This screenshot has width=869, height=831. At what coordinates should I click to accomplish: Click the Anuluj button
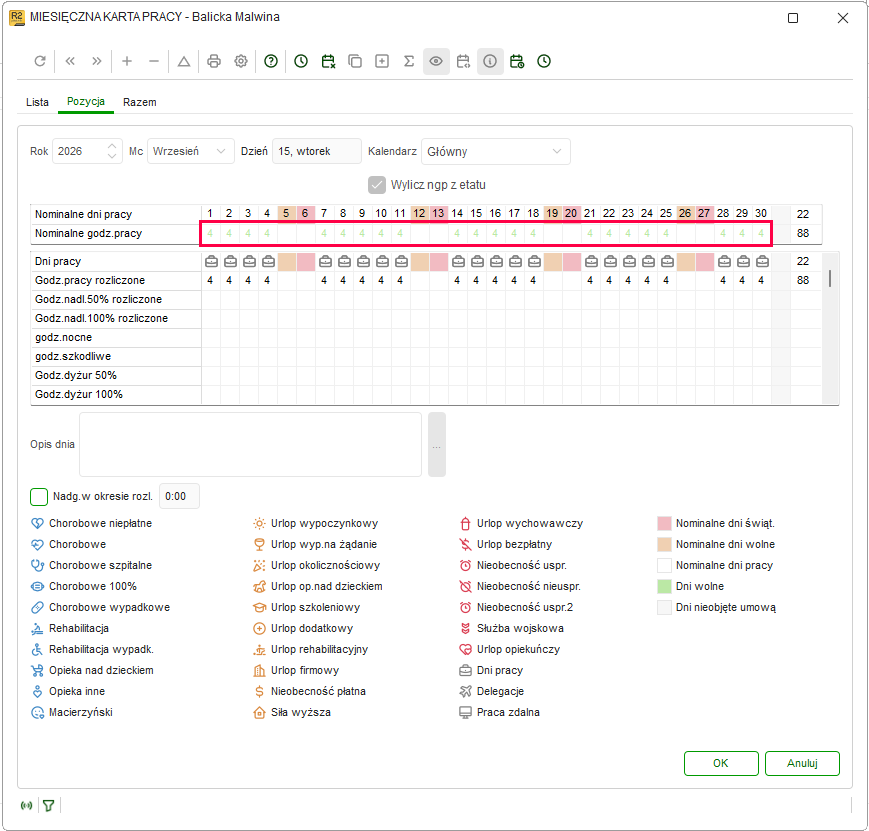pyautogui.click(x=802, y=763)
